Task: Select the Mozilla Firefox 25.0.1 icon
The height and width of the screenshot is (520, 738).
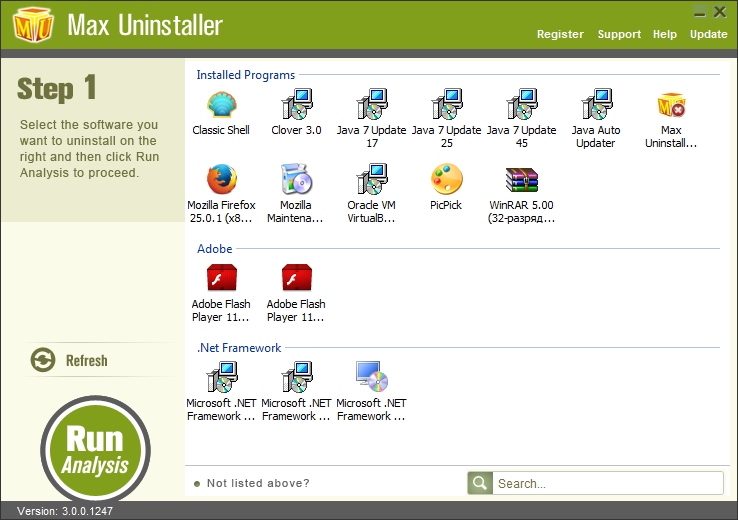Action: tap(221, 180)
